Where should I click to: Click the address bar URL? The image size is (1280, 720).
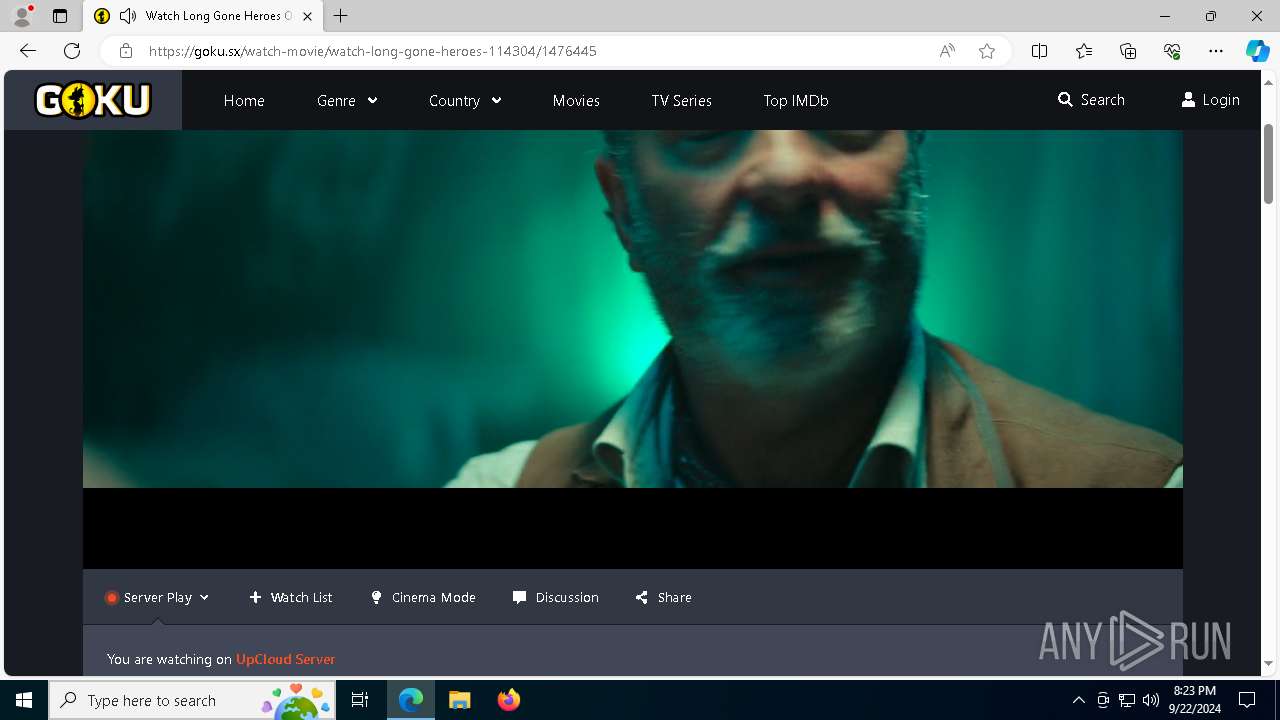pyautogui.click(x=373, y=51)
